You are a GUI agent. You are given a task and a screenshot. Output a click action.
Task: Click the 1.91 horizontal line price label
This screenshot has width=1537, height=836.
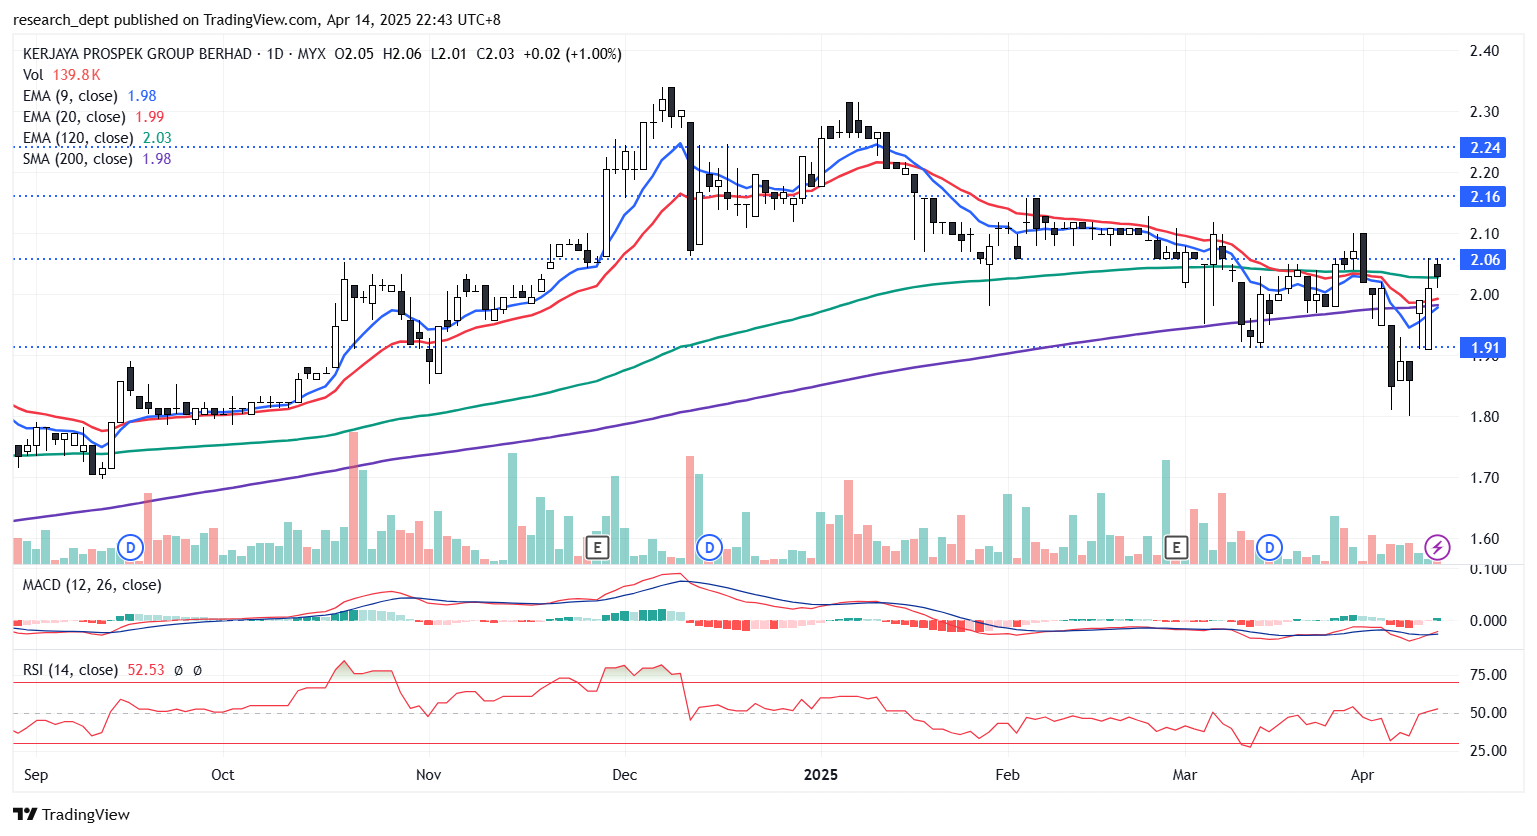coord(1484,348)
